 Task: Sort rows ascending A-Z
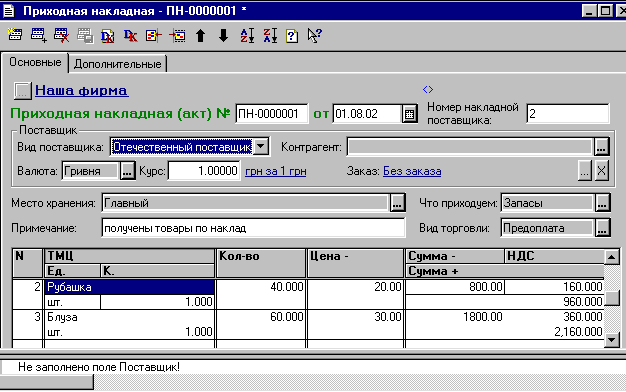[247, 36]
